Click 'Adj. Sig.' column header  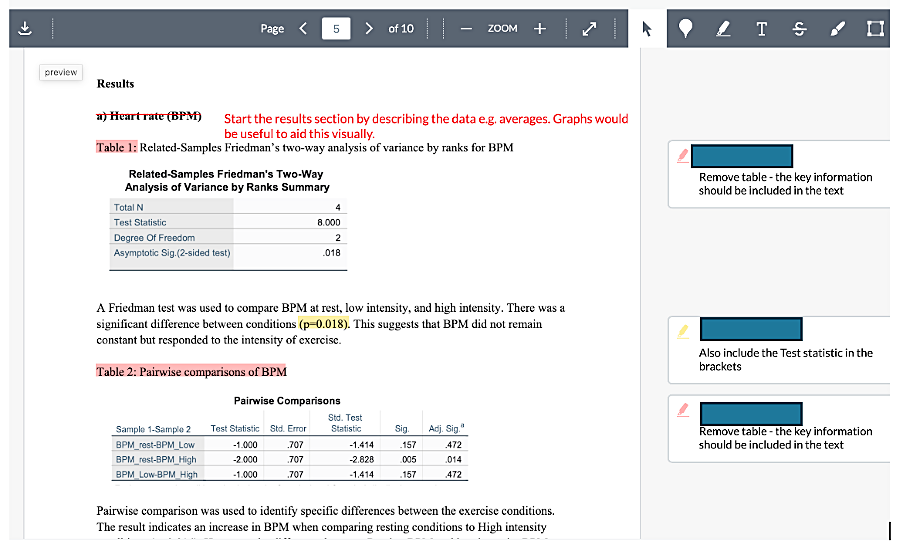point(446,428)
